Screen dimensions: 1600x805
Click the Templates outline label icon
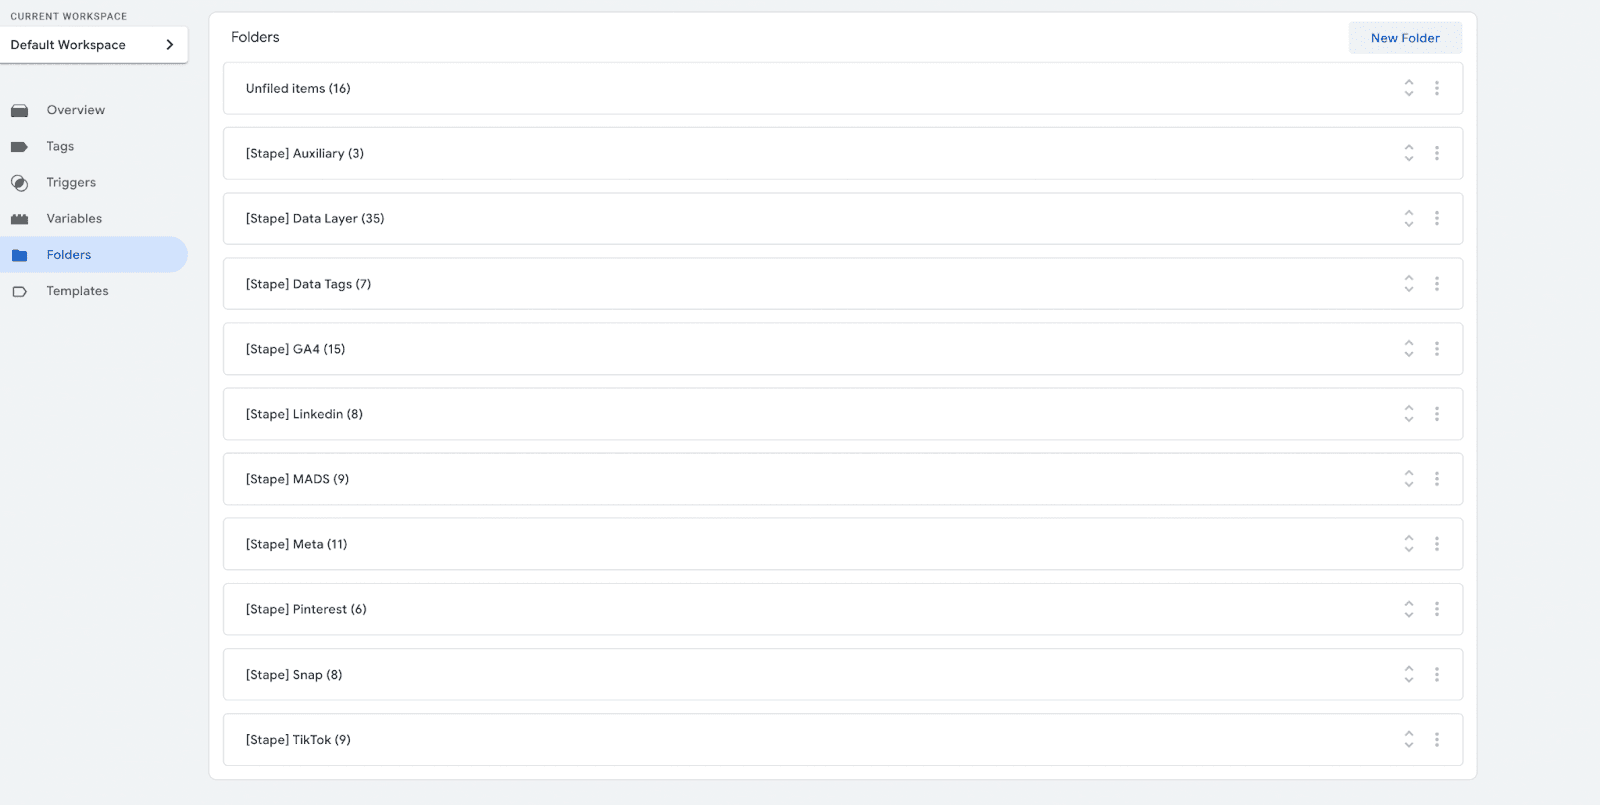(19, 292)
